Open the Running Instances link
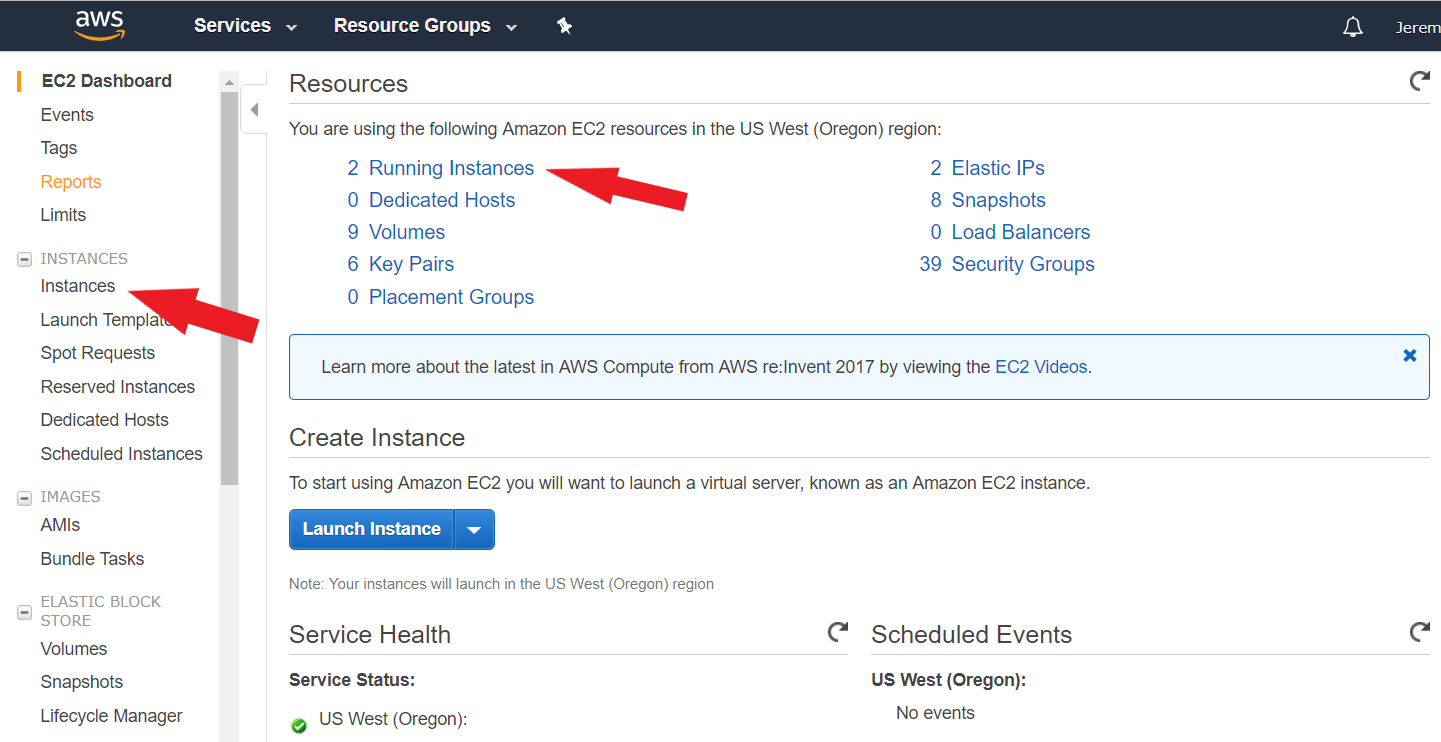The height and width of the screenshot is (742, 1441). pyautogui.click(x=451, y=168)
